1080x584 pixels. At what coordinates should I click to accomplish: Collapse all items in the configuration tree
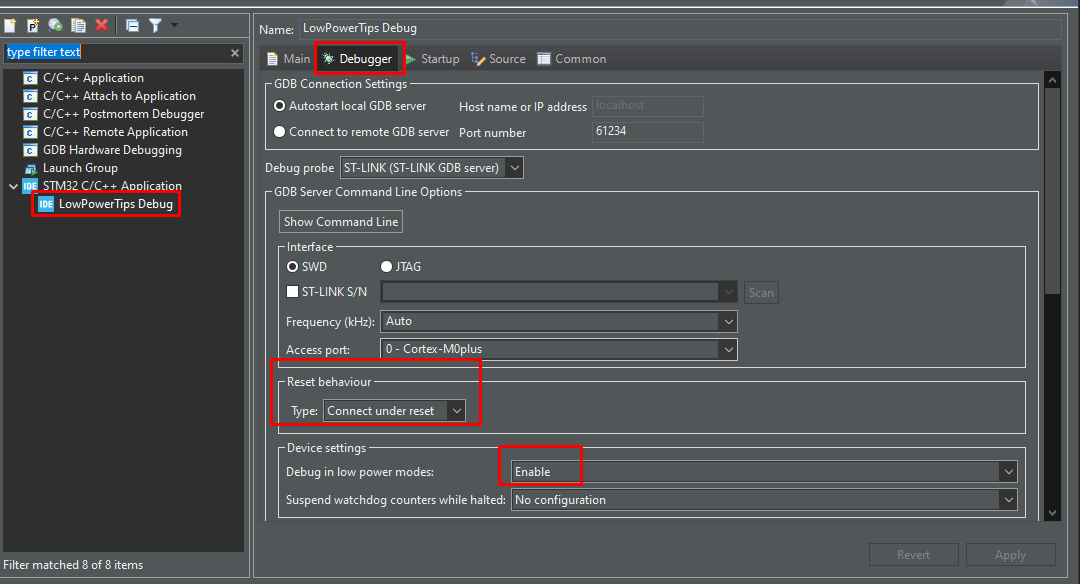tap(131, 25)
